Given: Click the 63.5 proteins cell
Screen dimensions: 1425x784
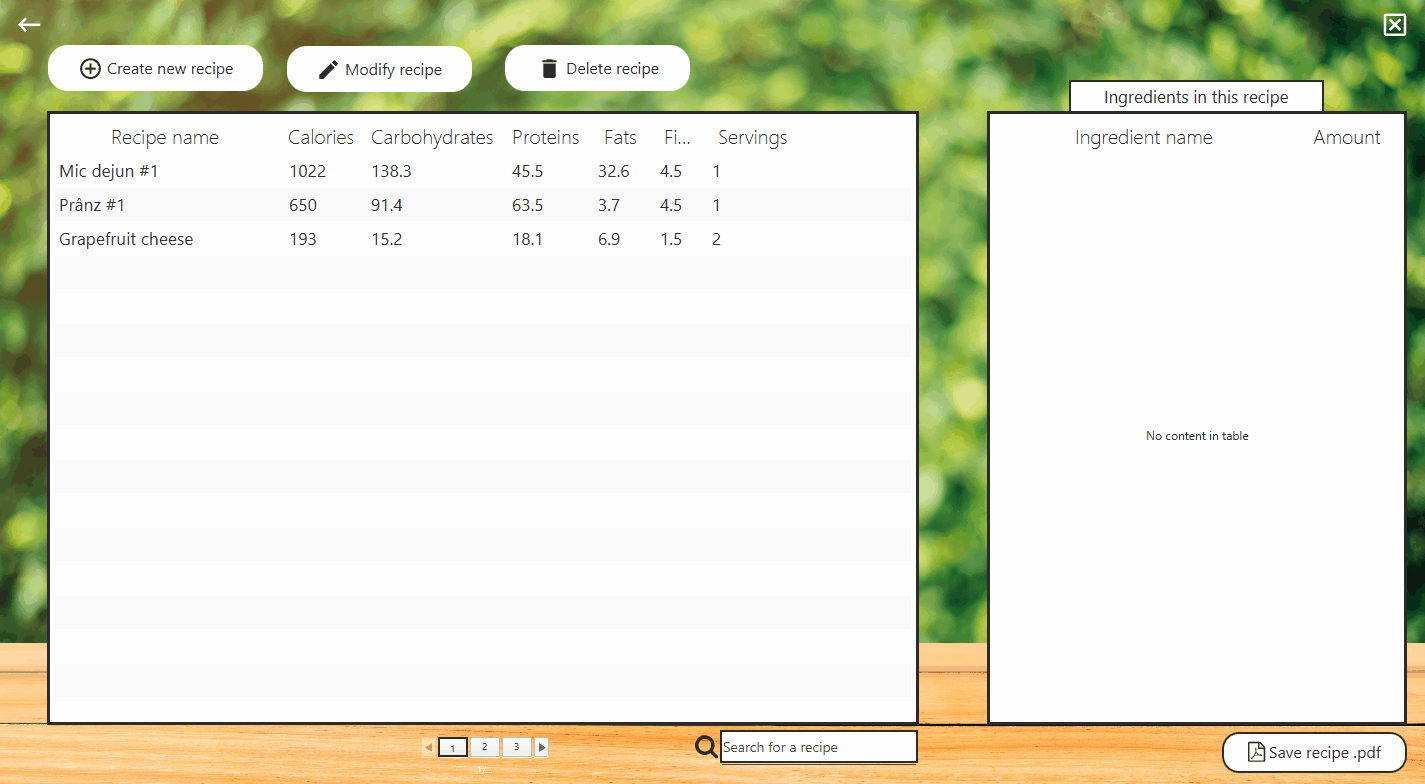Looking at the screenshot, I should (528, 205).
